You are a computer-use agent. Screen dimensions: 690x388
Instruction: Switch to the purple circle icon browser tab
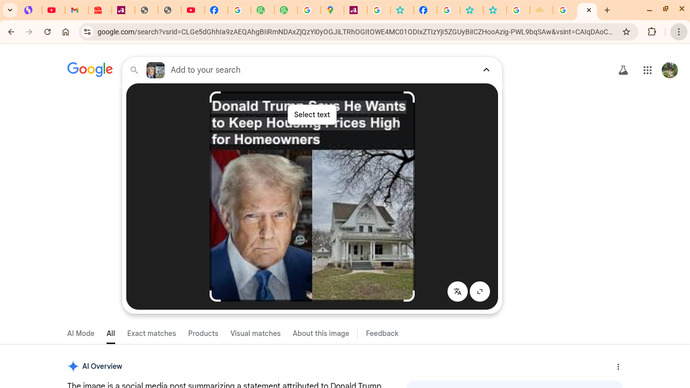click(x=28, y=10)
